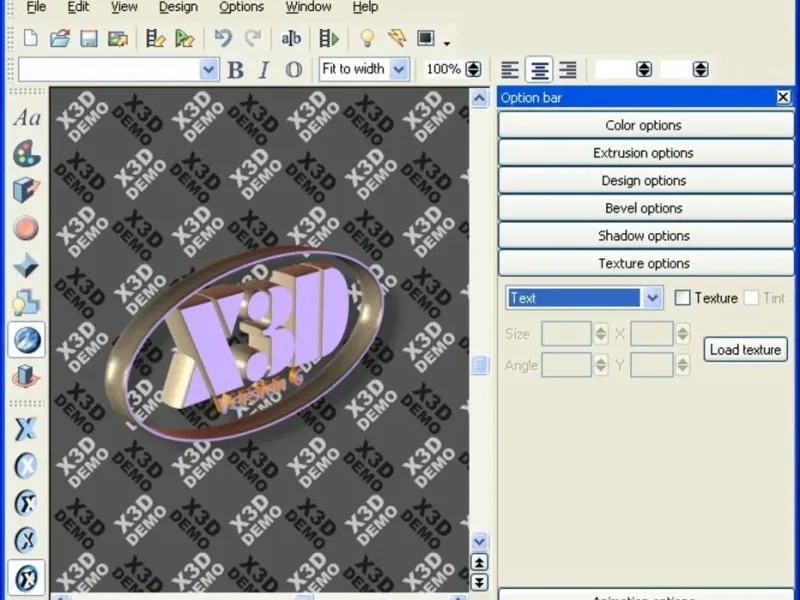Viewport: 800px width, 600px height.
Task: Open the Design menu
Action: click(178, 7)
